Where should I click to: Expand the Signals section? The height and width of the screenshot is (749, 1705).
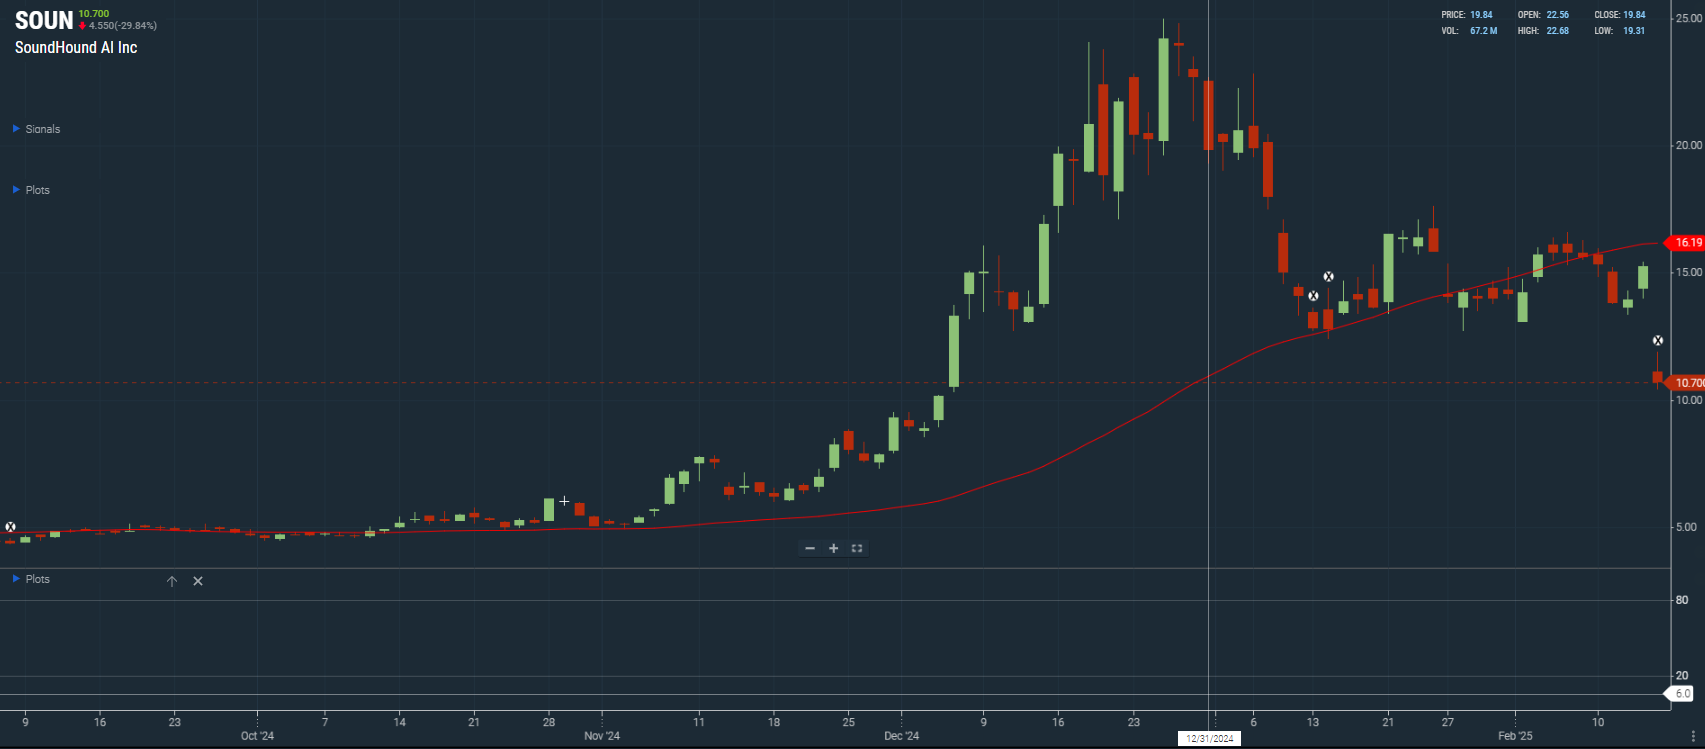pyautogui.click(x=36, y=129)
